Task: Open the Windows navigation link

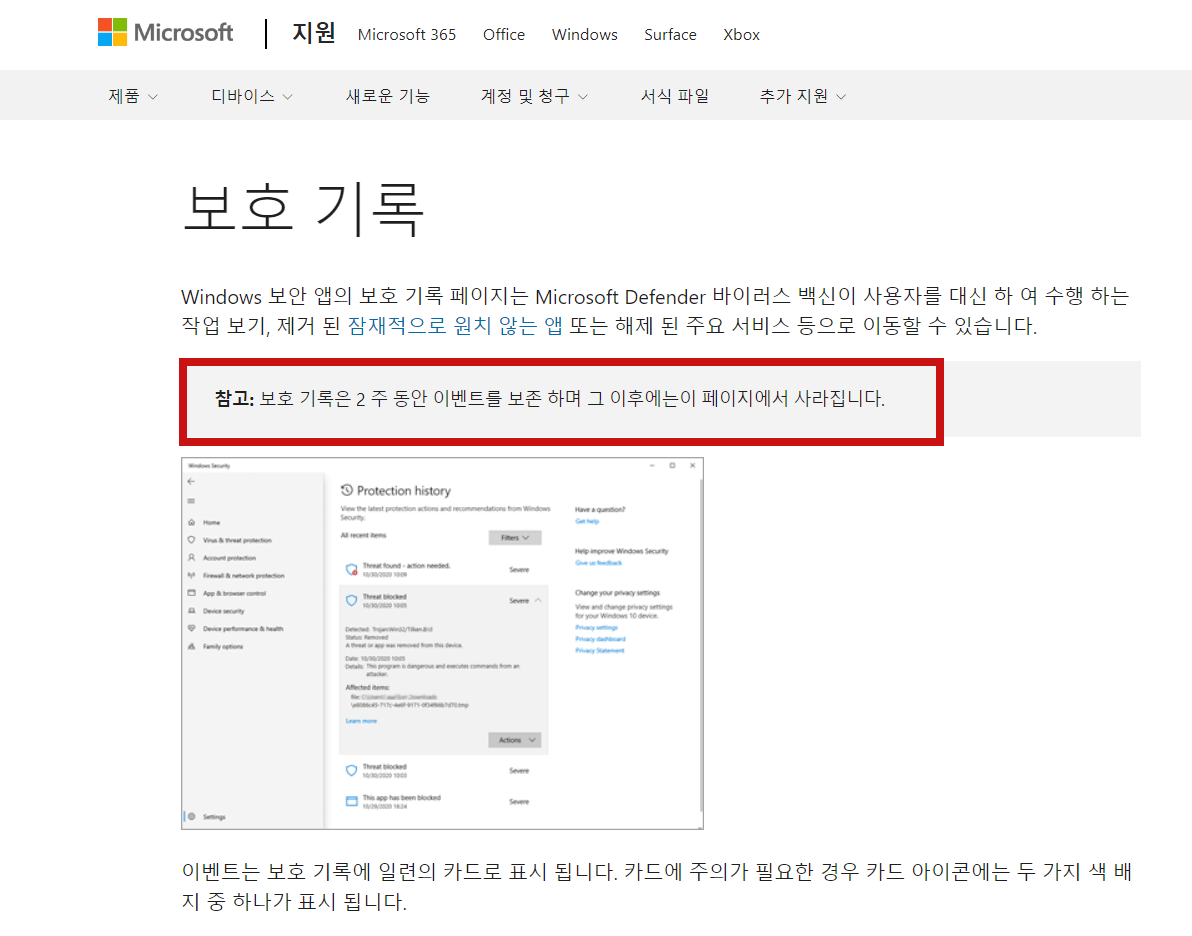Action: pos(585,35)
